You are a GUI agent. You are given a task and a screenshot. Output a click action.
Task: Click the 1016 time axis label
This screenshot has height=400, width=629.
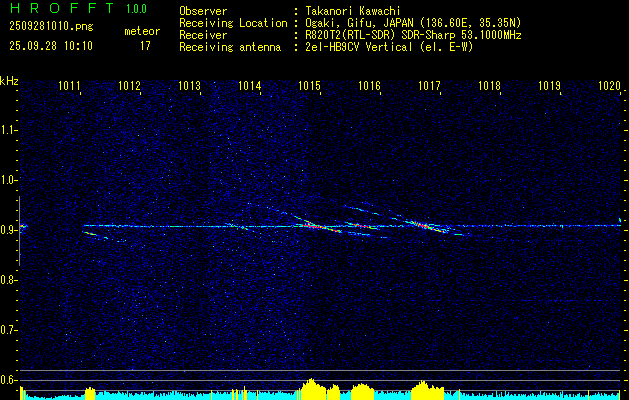[x=369, y=85]
